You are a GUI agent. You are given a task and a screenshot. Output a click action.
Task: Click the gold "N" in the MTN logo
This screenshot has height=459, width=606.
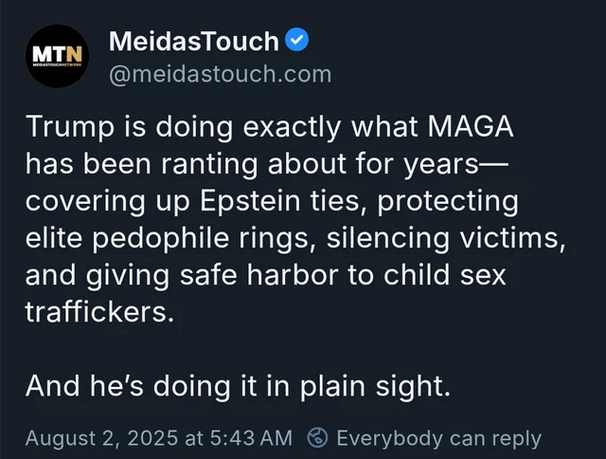coord(74,54)
